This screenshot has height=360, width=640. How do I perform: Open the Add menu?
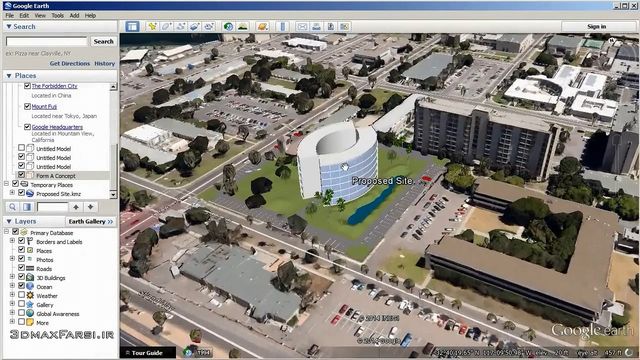[74, 16]
